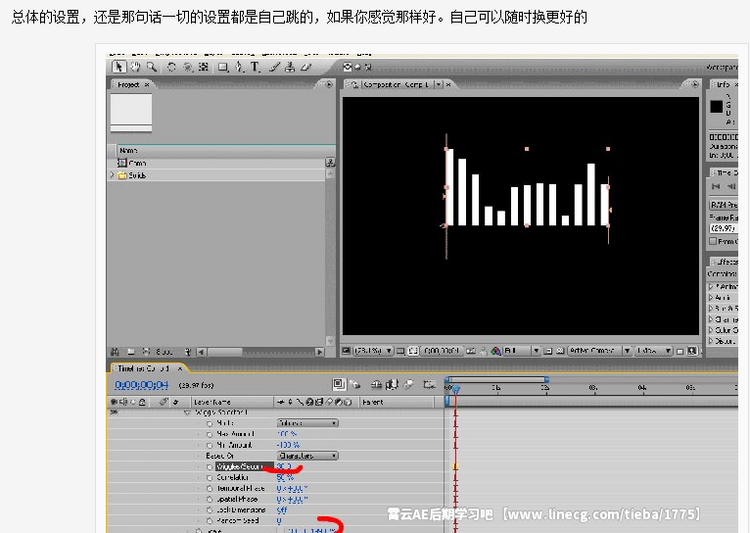This screenshot has height=533, width=750.
Task: Toggle stopwatch for Temporal Phase
Action: pos(210,489)
